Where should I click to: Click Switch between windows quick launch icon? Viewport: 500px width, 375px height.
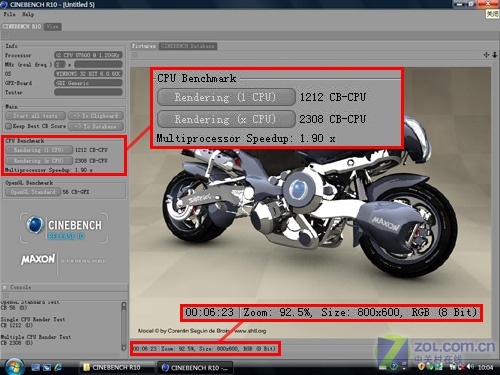point(47,367)
